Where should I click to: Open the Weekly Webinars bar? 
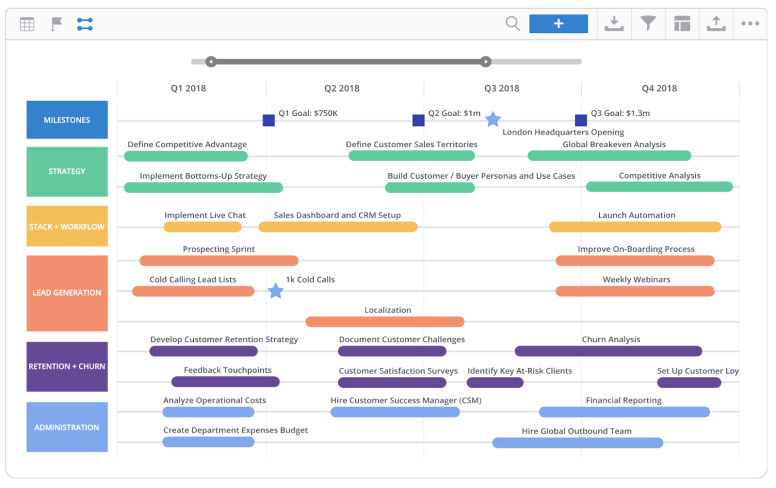click(635, 291)
